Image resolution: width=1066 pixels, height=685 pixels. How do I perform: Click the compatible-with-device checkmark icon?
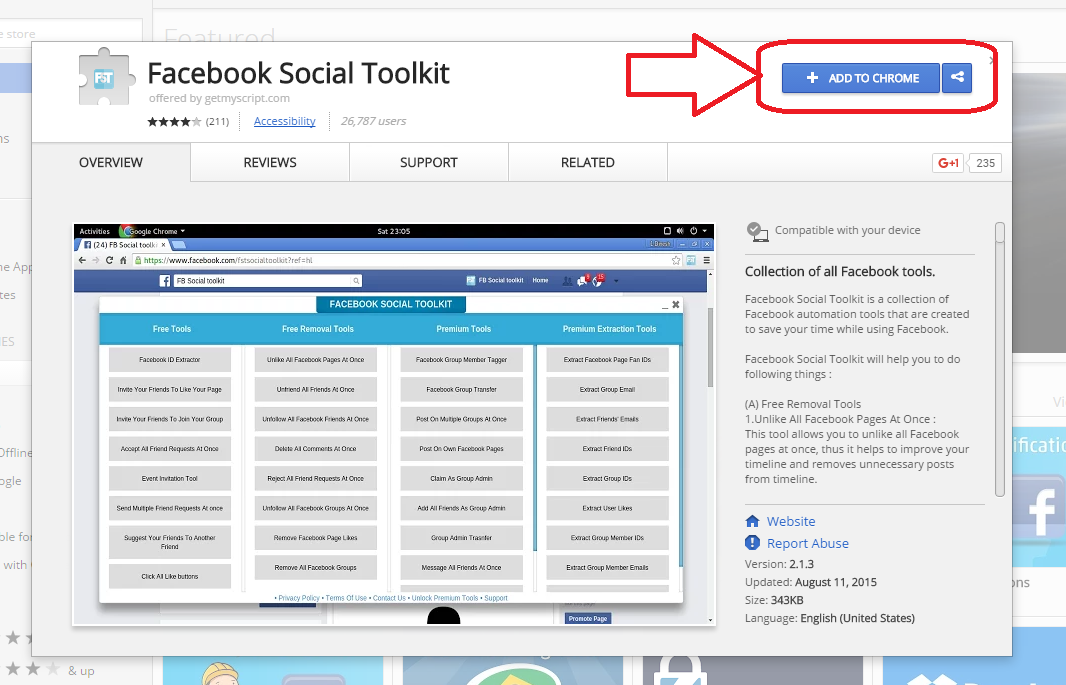tap(757, 231)
